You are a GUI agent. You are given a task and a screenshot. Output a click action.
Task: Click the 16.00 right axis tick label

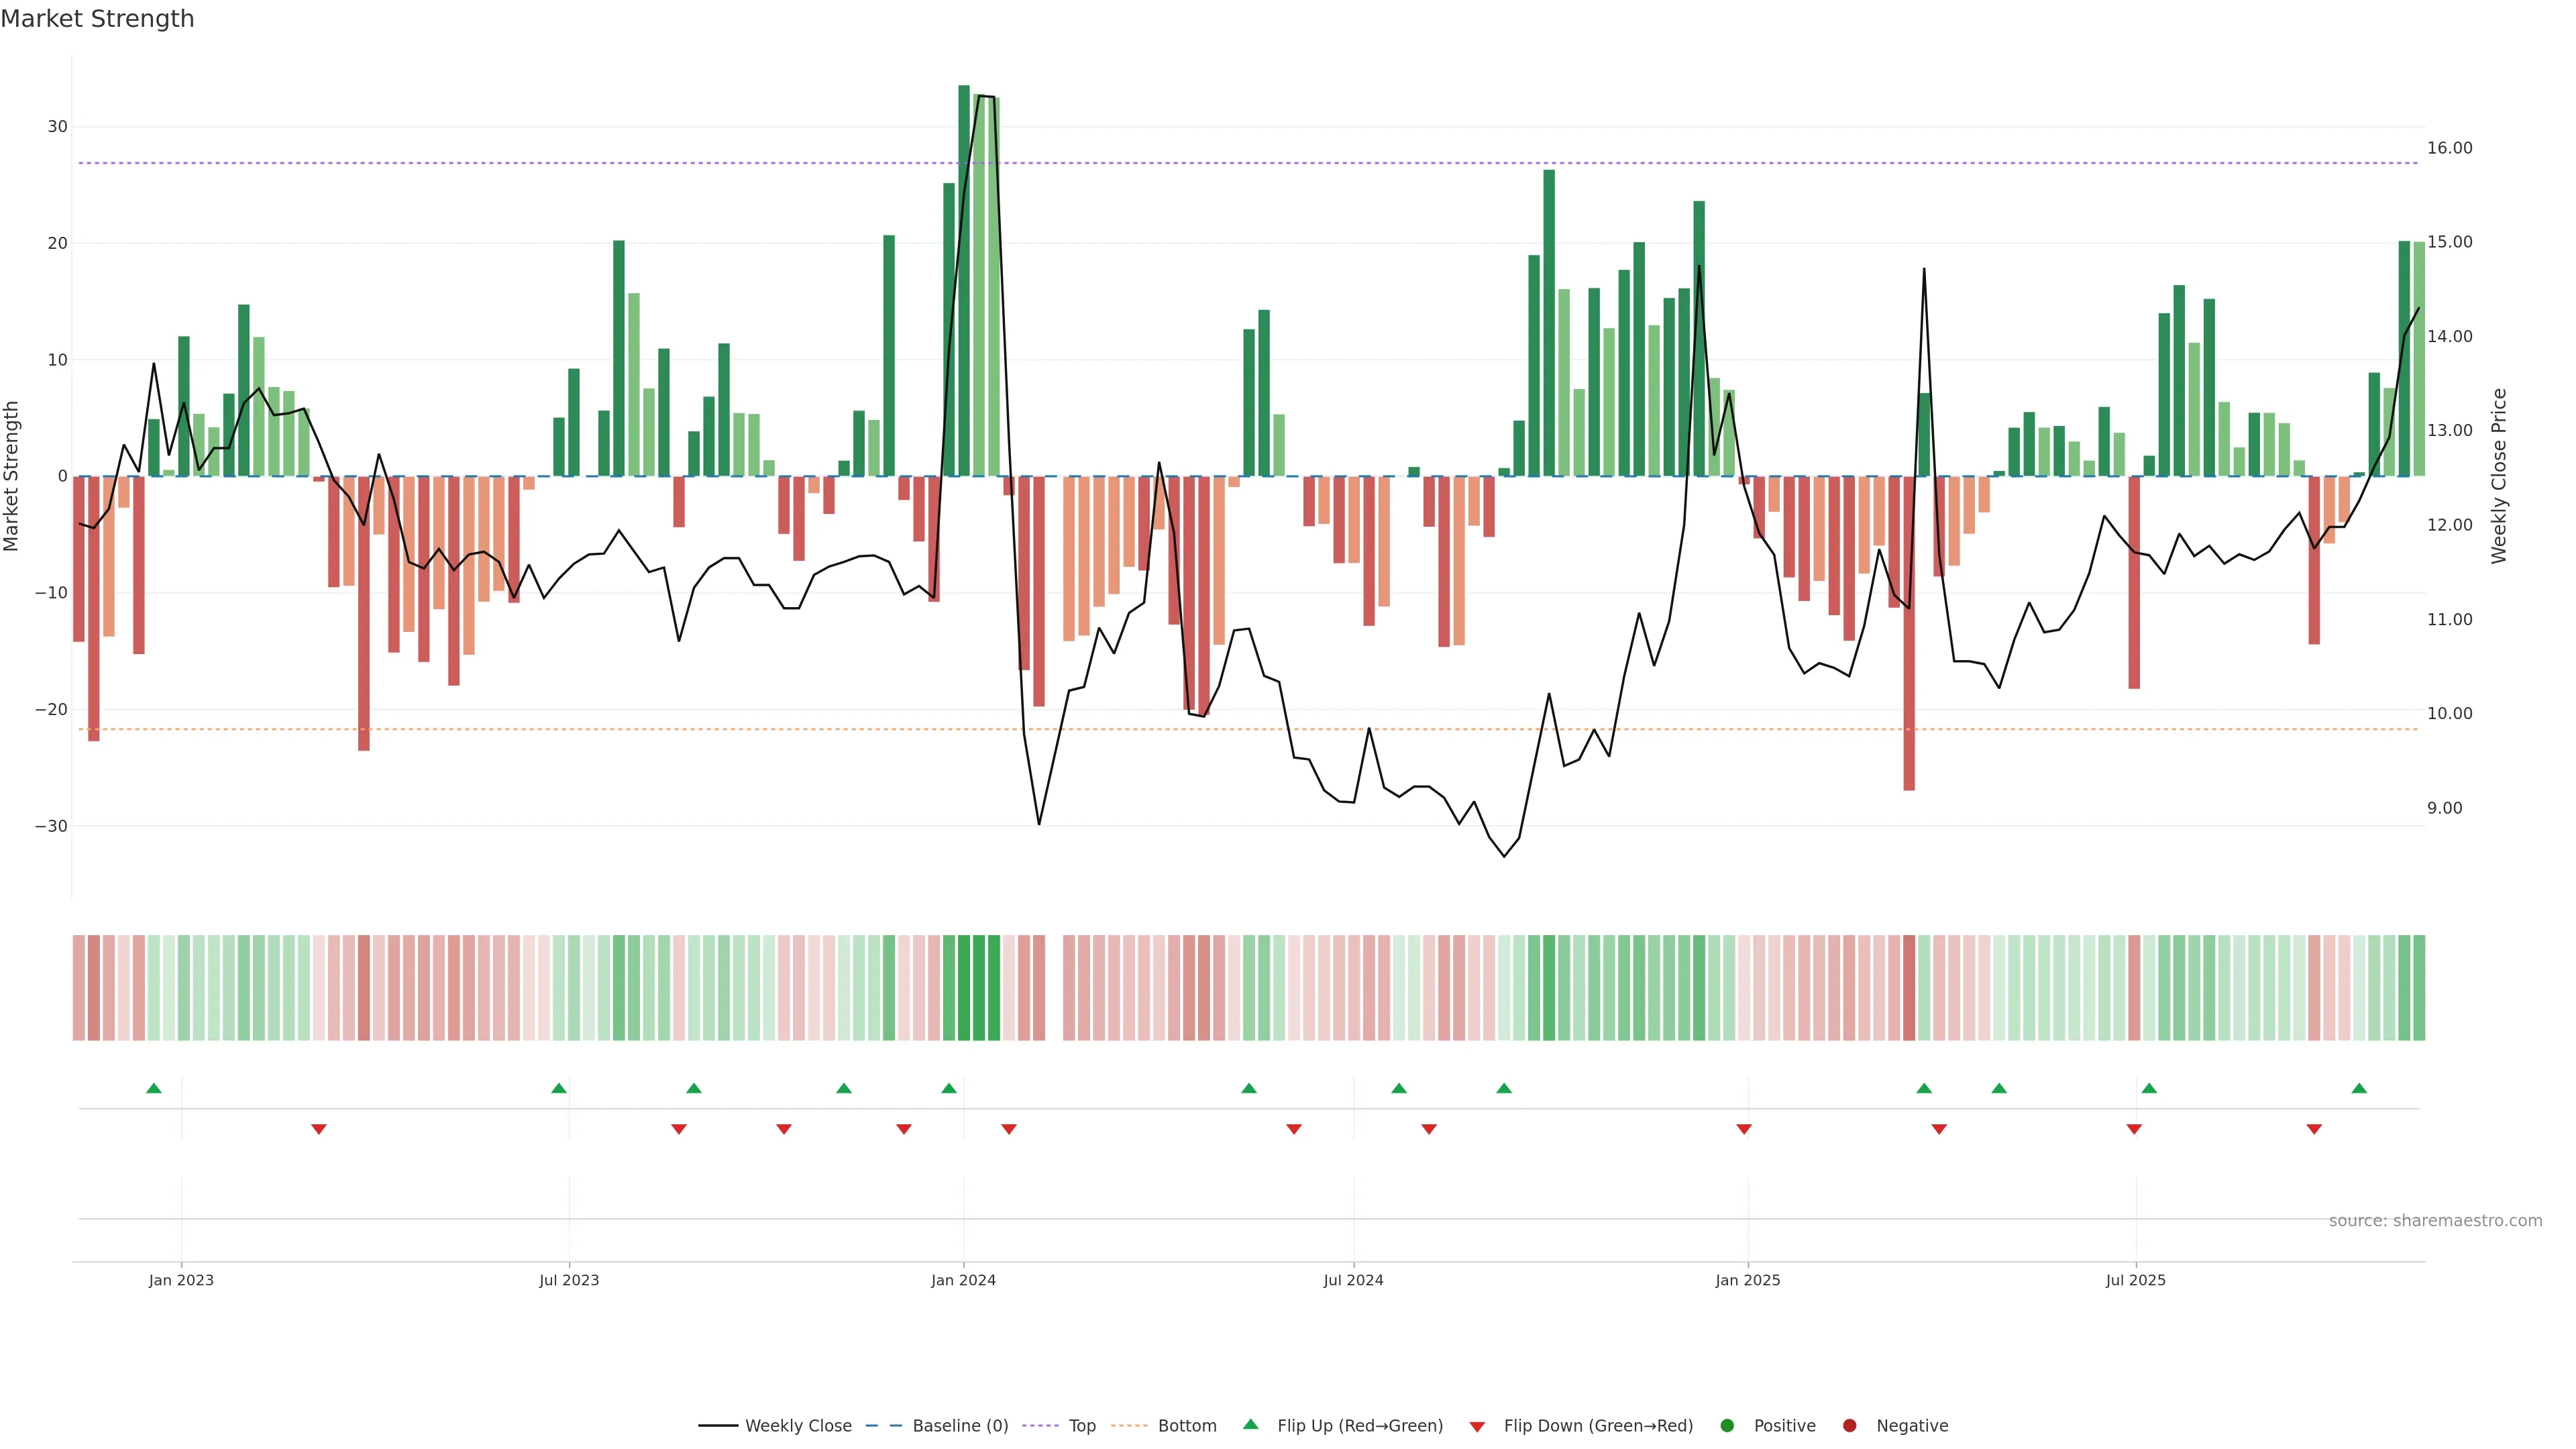click(2449, 148)
